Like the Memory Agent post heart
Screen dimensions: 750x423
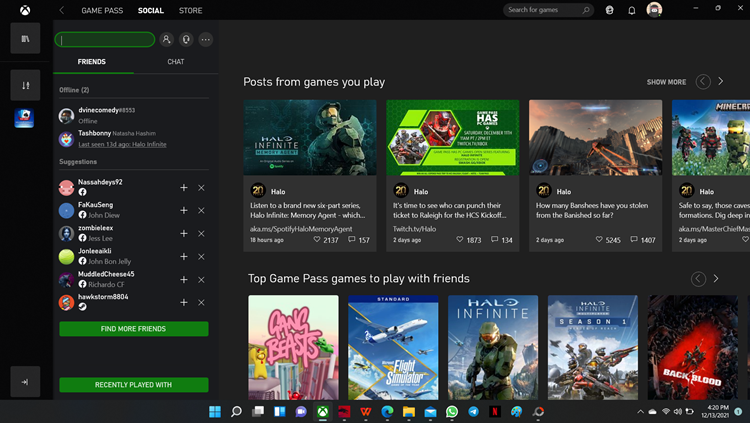point(317,239)
